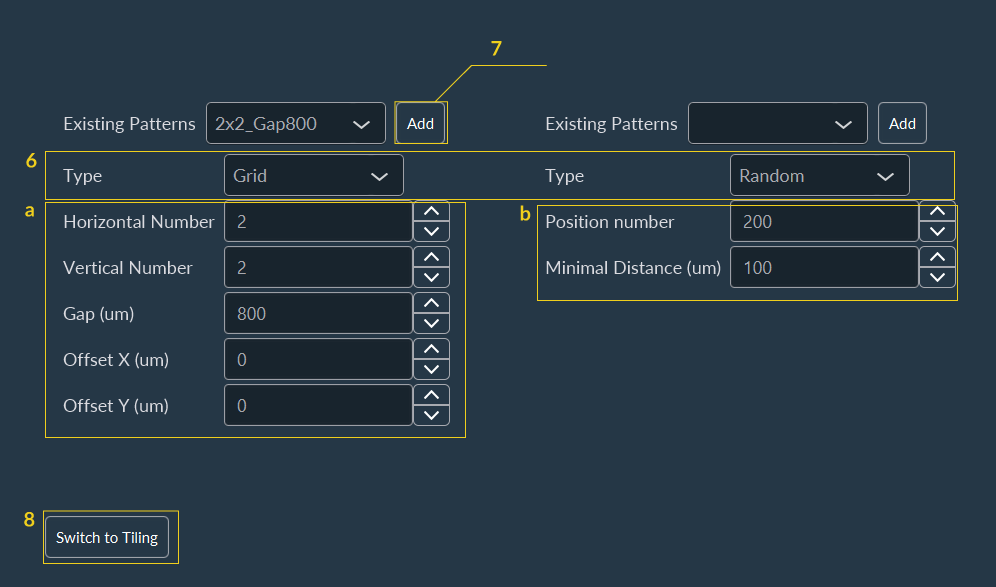
Task: Increase the Offset X value
Action: (x=431, y=350)
